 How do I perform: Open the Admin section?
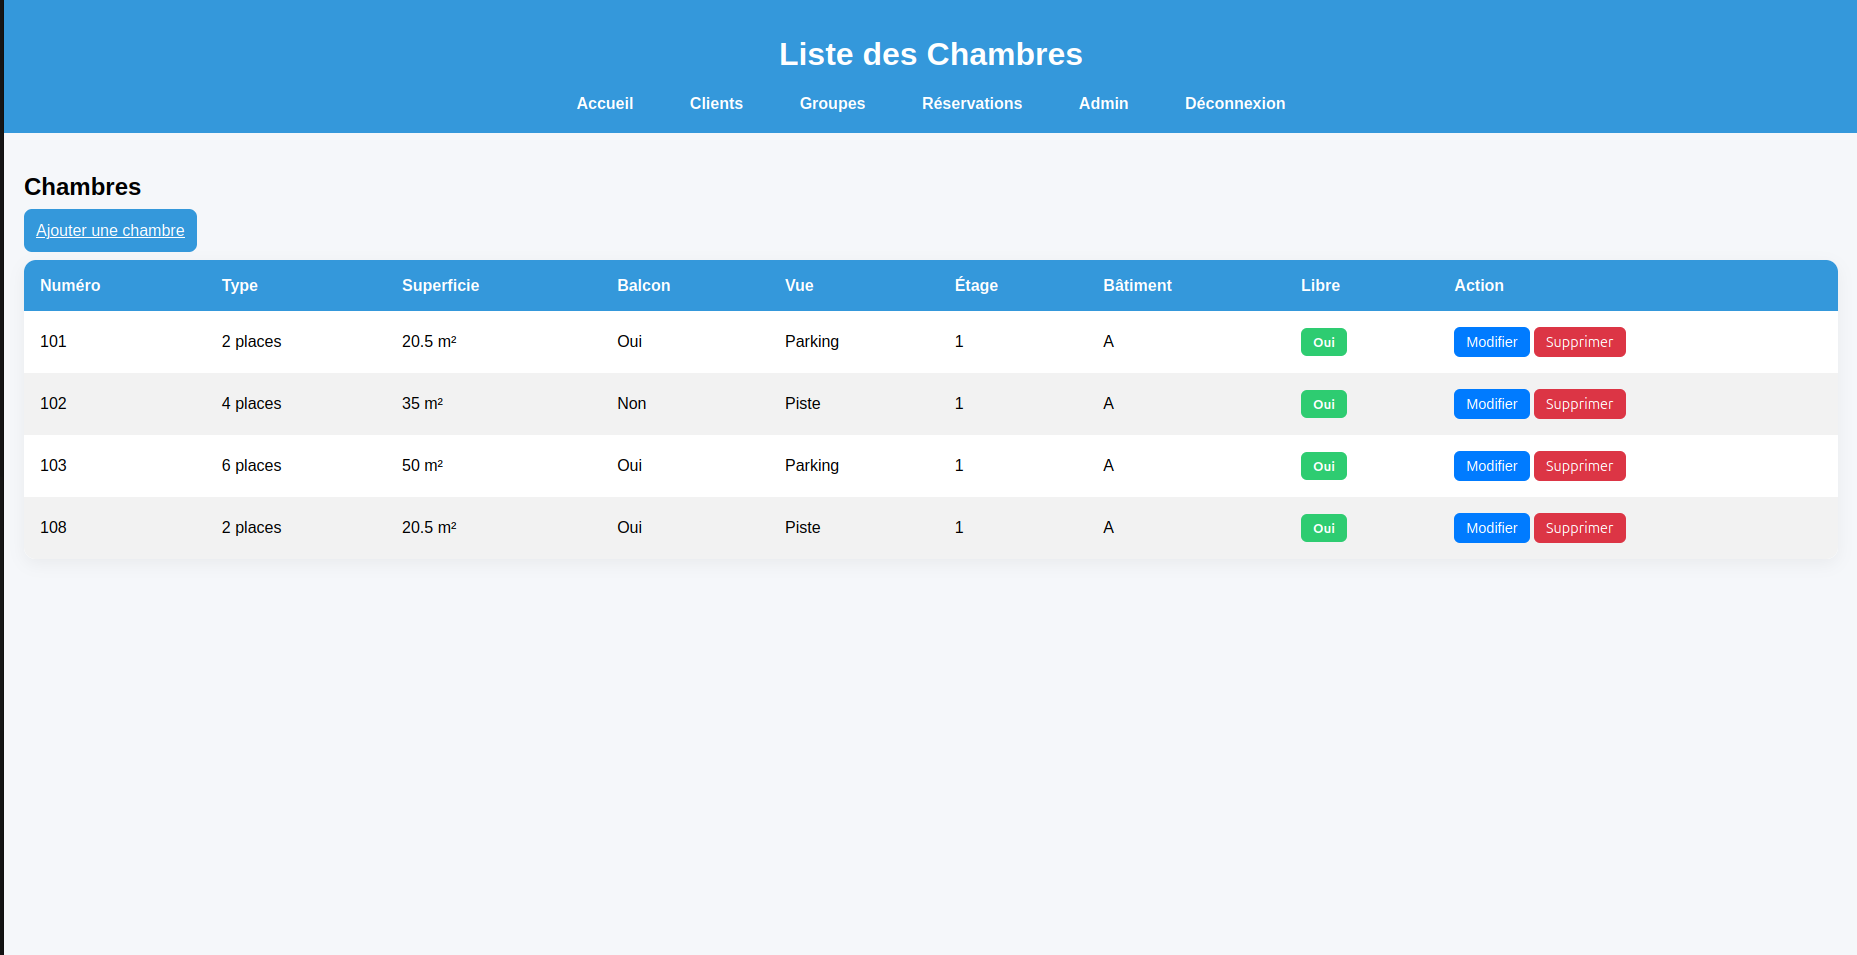pyautogui.click(x=1103, y=104)
